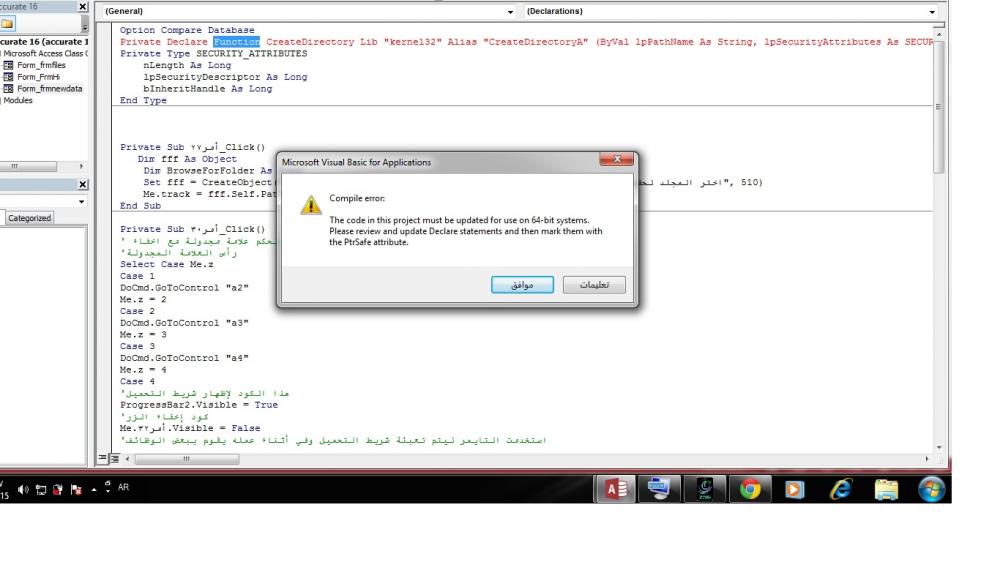Screen dimensions: 1000x562
Task: Close the Project explorer panel
Action: point(83,6)
